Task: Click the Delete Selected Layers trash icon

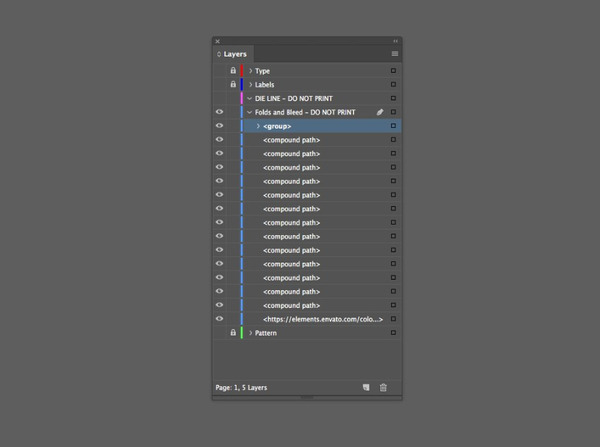Action: tap(383, 387)
